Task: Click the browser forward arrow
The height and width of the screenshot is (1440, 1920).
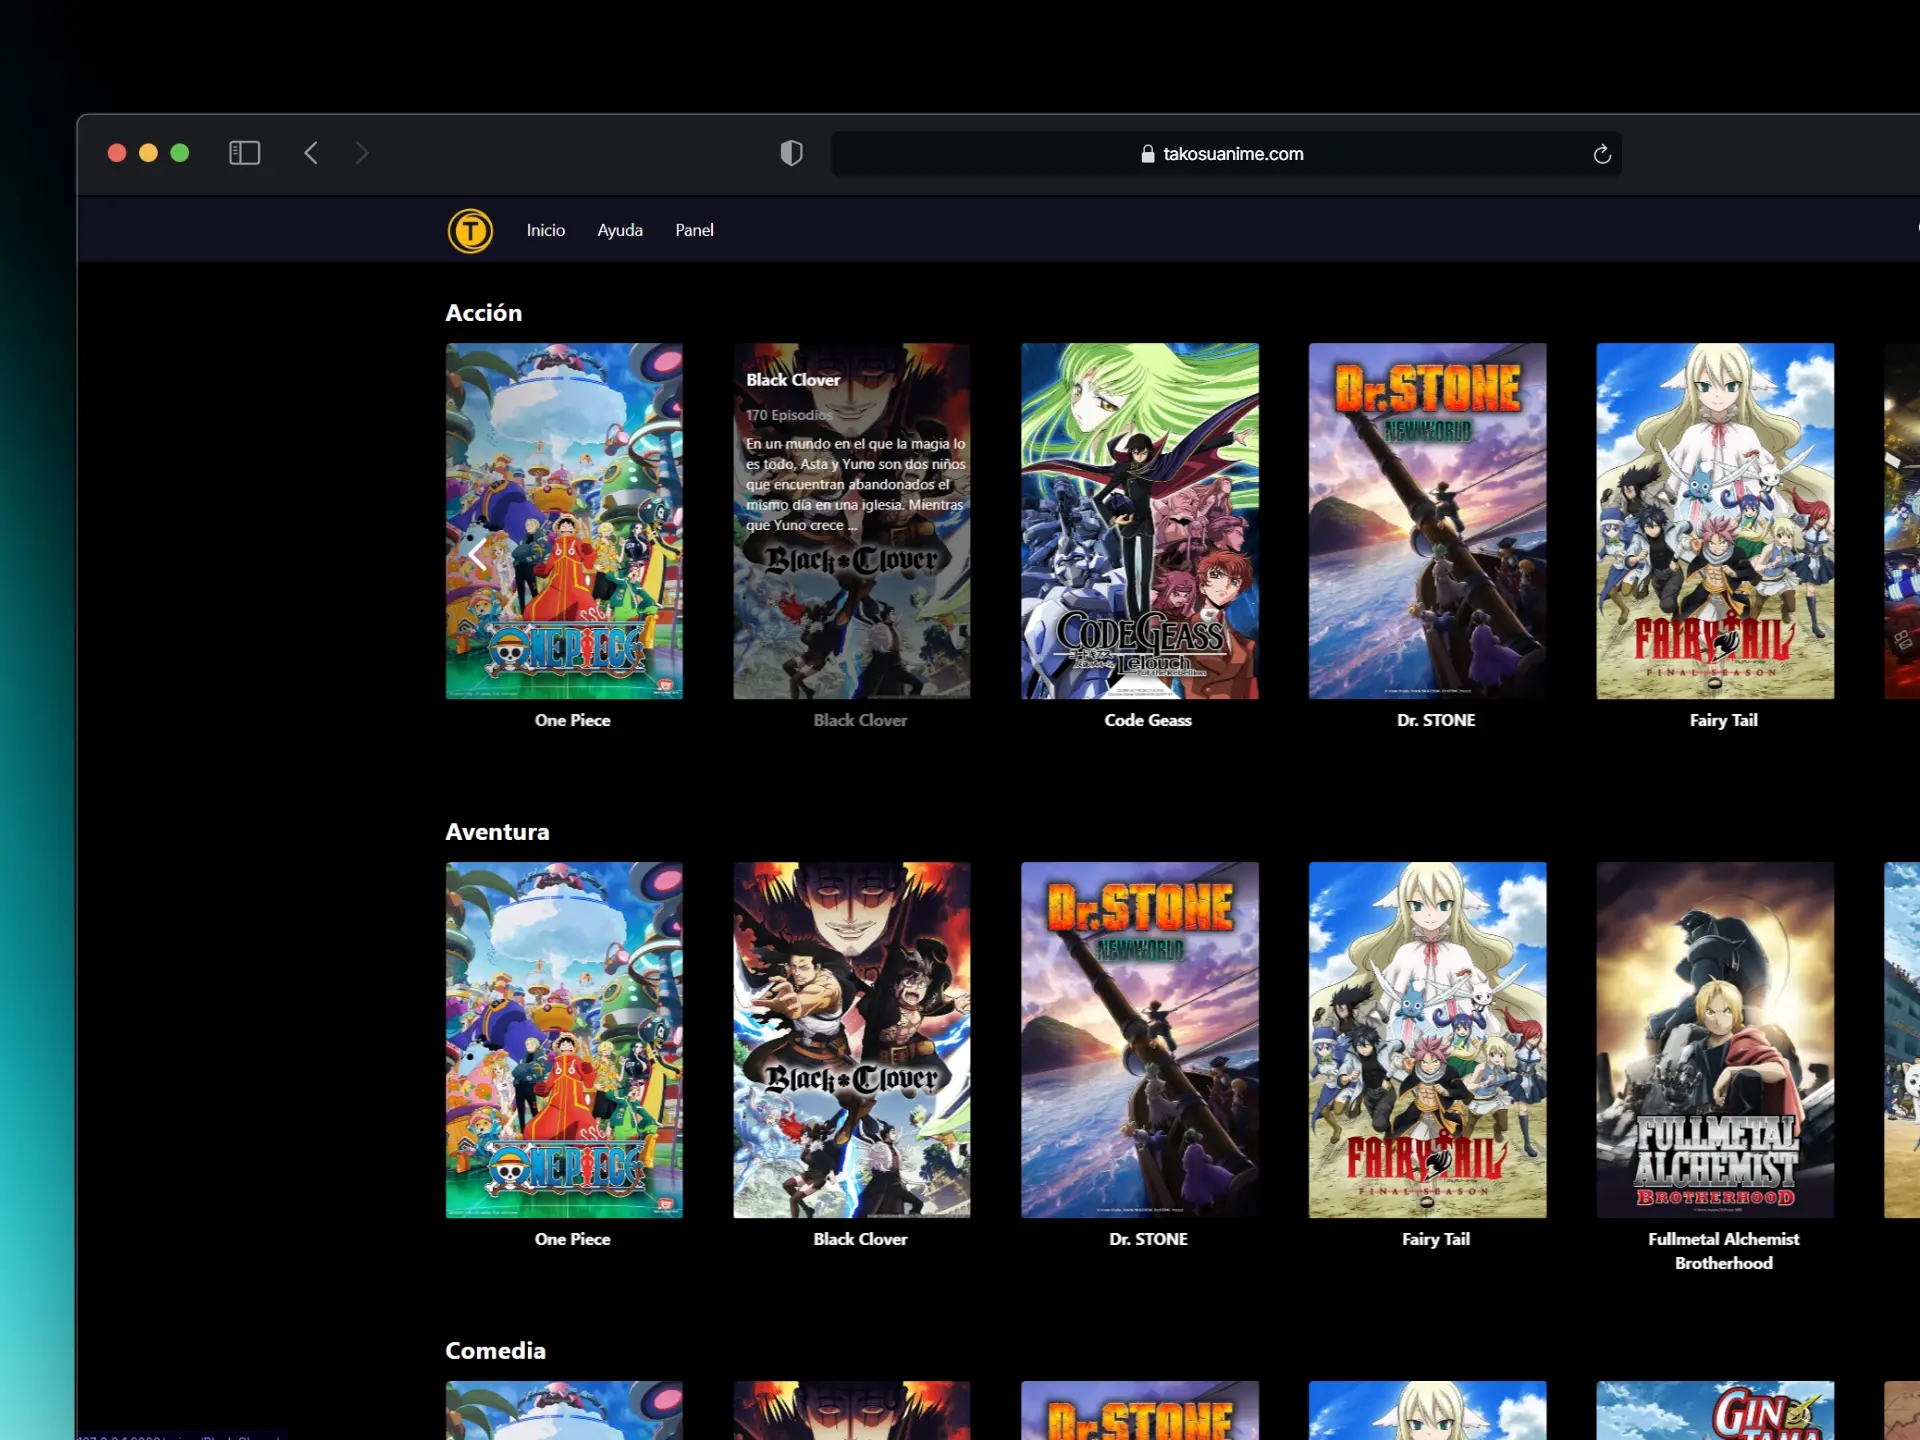Action: 362,153
